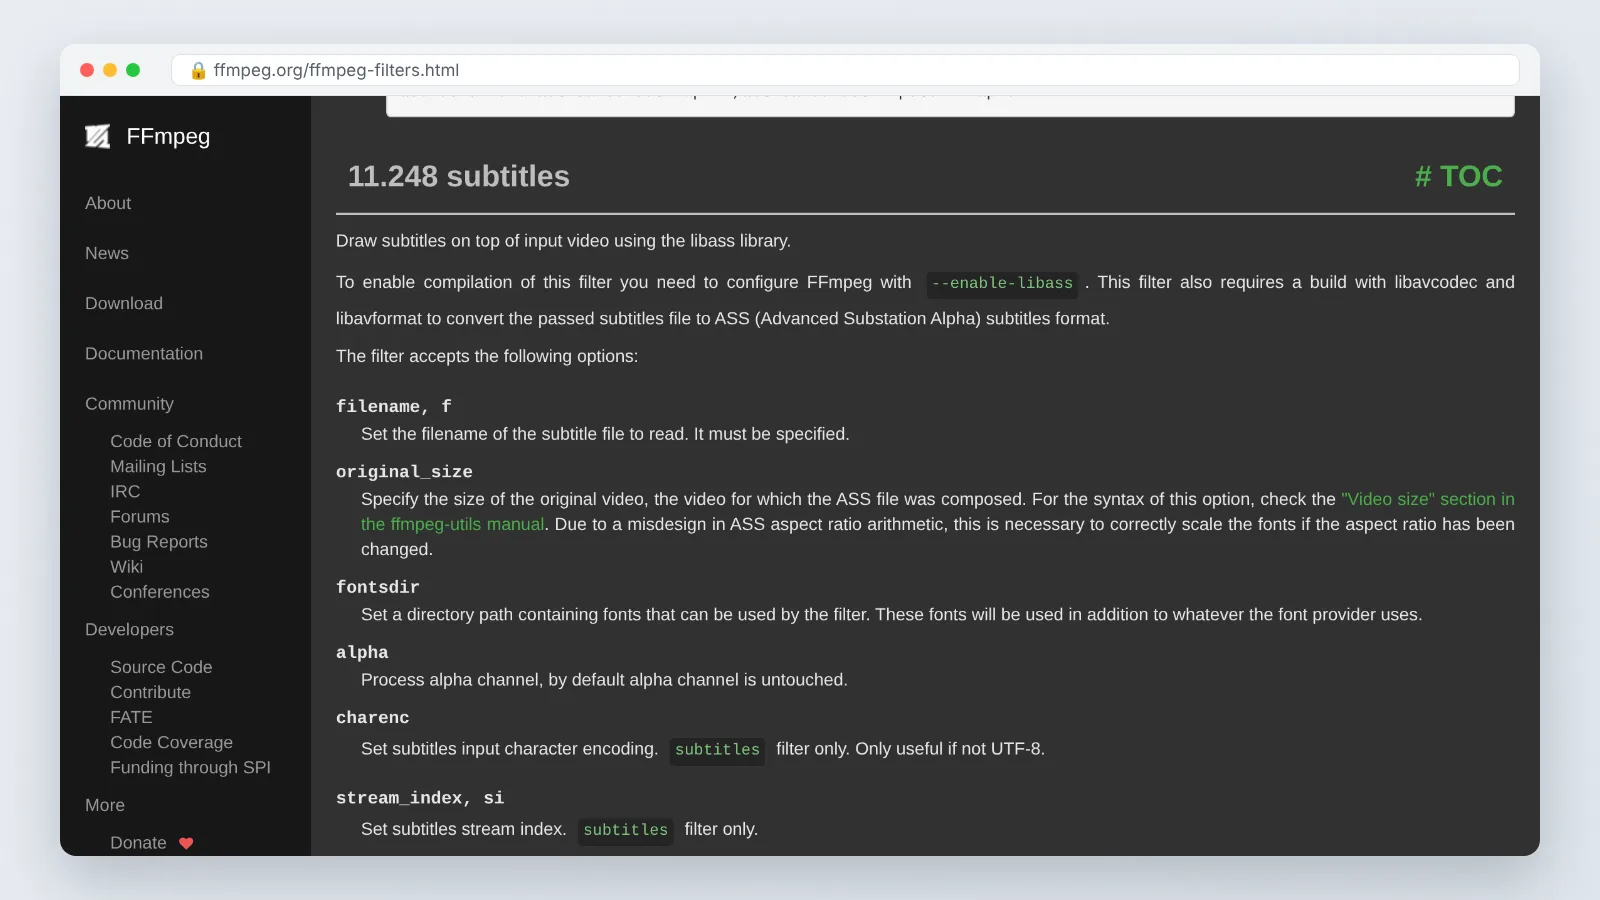
Task: Click the browser address bar URL
Action: pos(336,70)
